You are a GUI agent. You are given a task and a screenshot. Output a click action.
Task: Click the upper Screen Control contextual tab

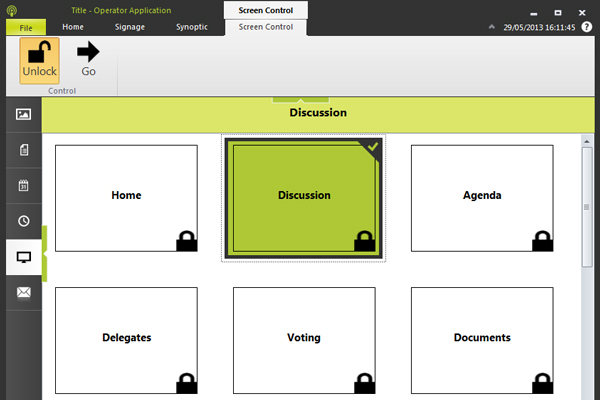[x=266, y=10]
